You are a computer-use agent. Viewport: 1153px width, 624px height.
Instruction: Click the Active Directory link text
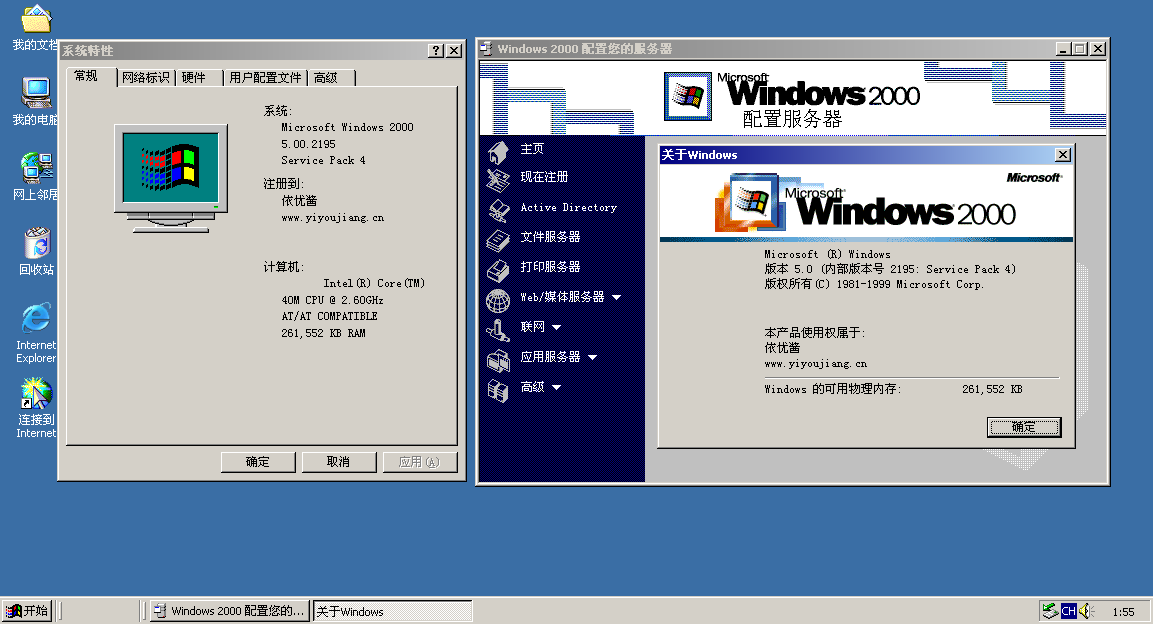pyautogui.click(x=568, y=207)
